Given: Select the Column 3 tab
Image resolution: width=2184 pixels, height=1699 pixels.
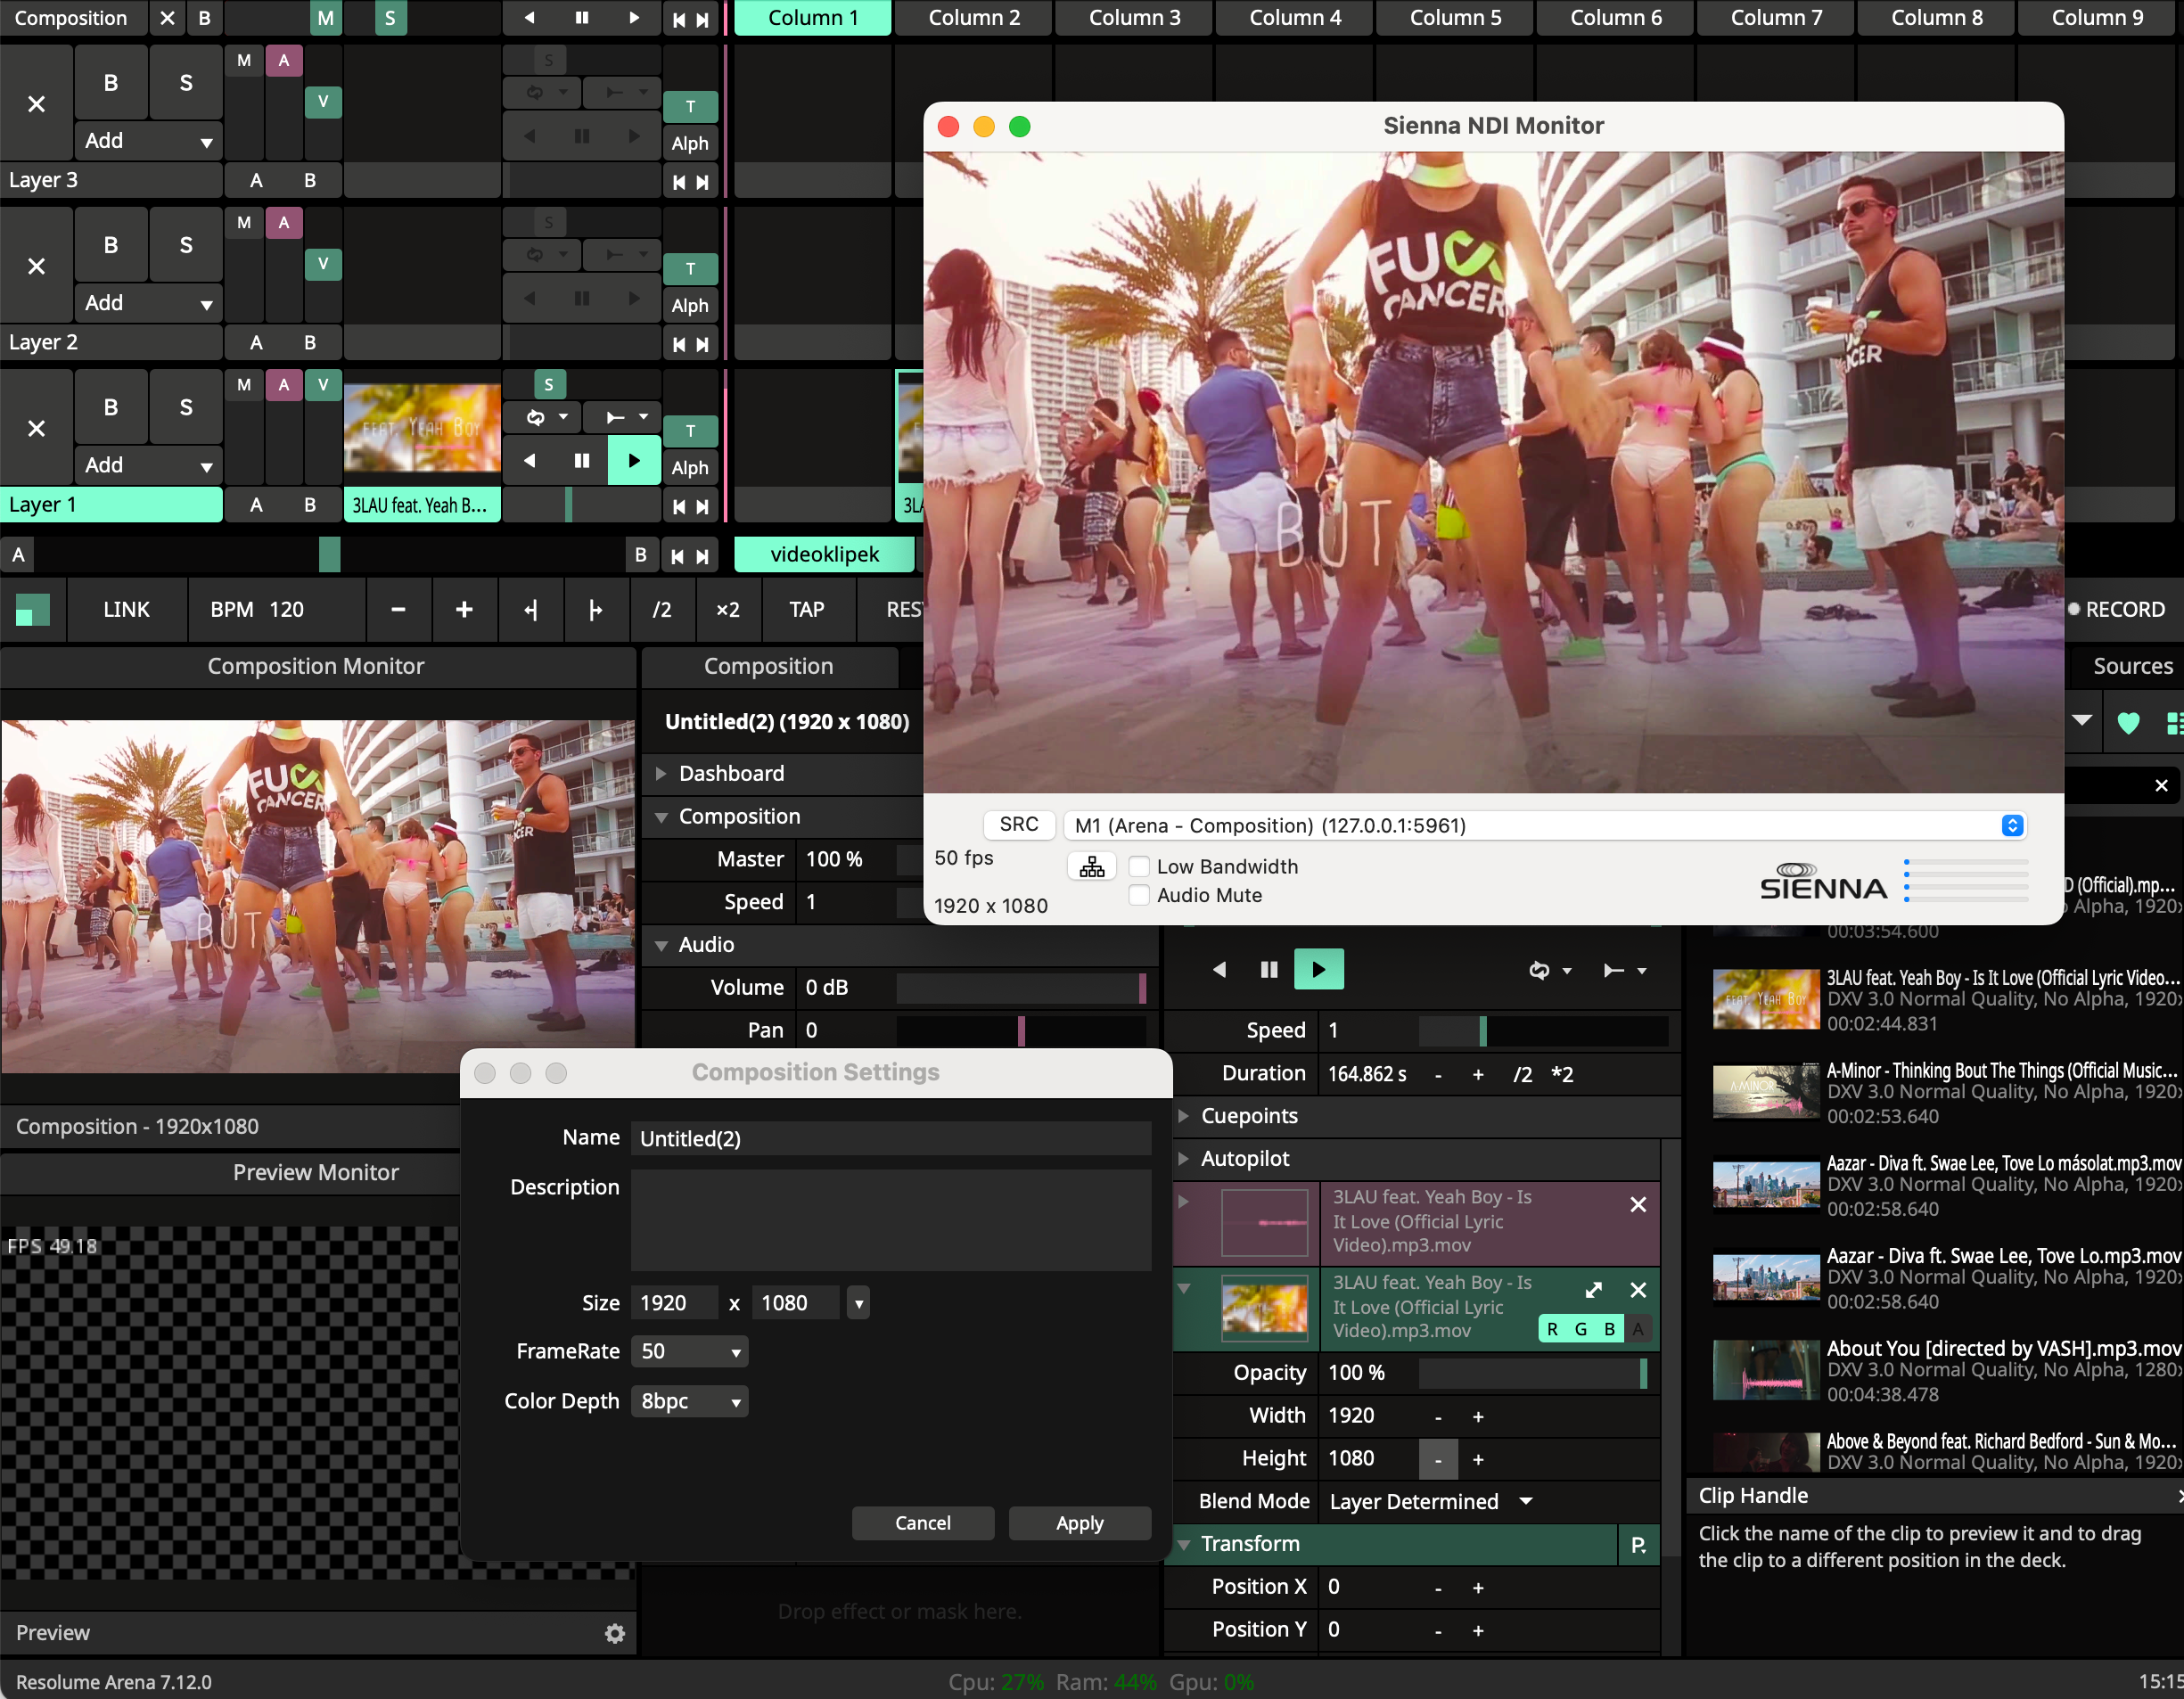Looking at the screenshot, I should coord(1133,18).
